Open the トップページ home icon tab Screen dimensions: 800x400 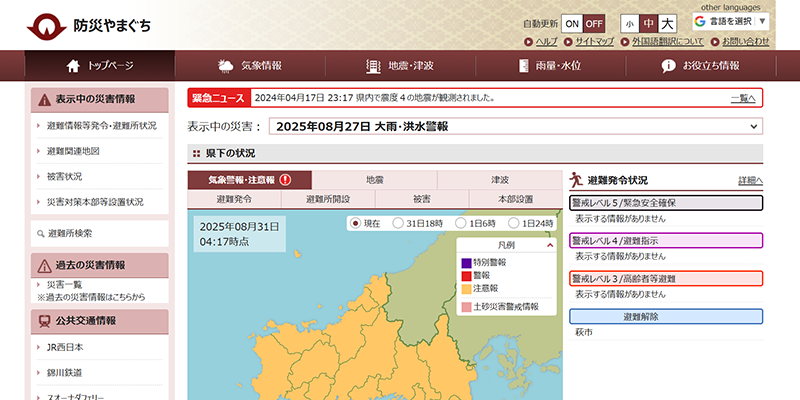(72, 66)
